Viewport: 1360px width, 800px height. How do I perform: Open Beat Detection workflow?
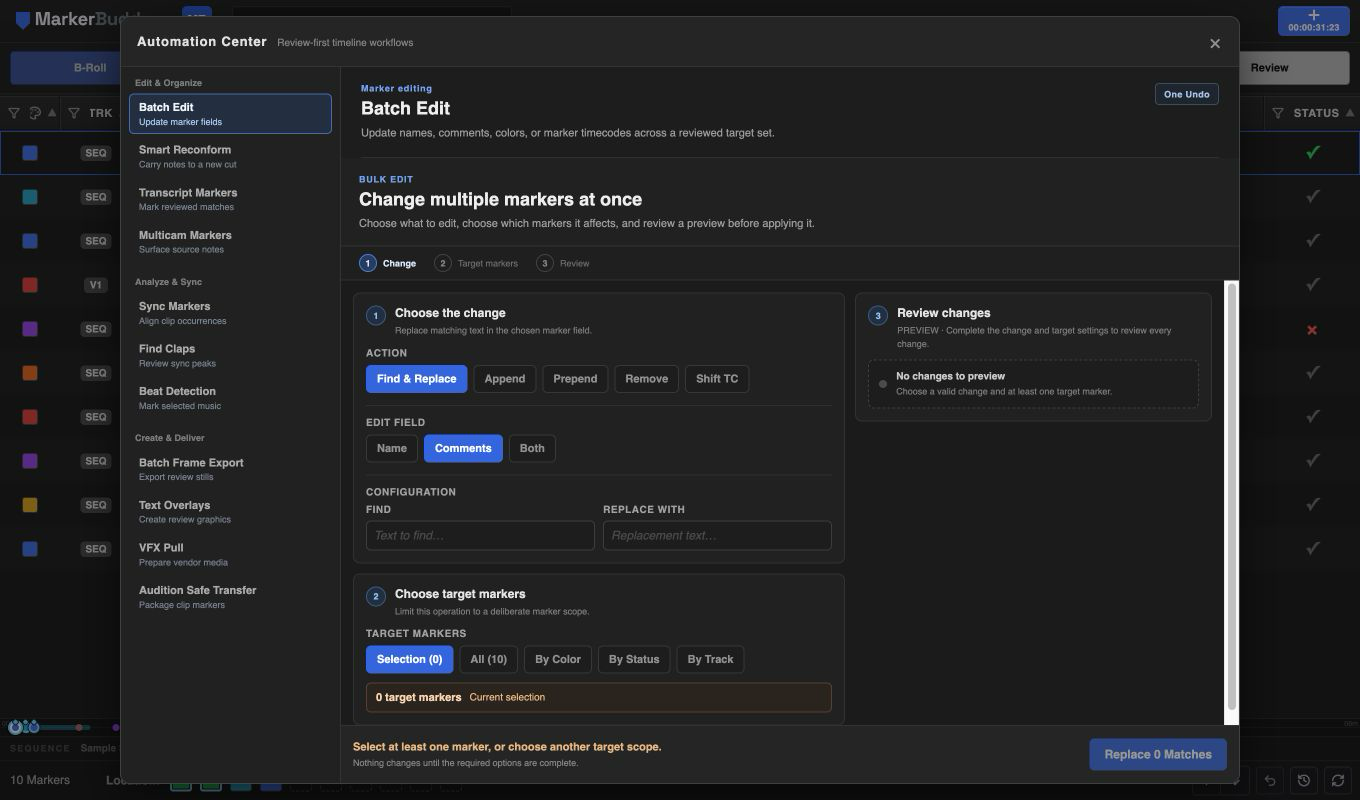[230, 398]
